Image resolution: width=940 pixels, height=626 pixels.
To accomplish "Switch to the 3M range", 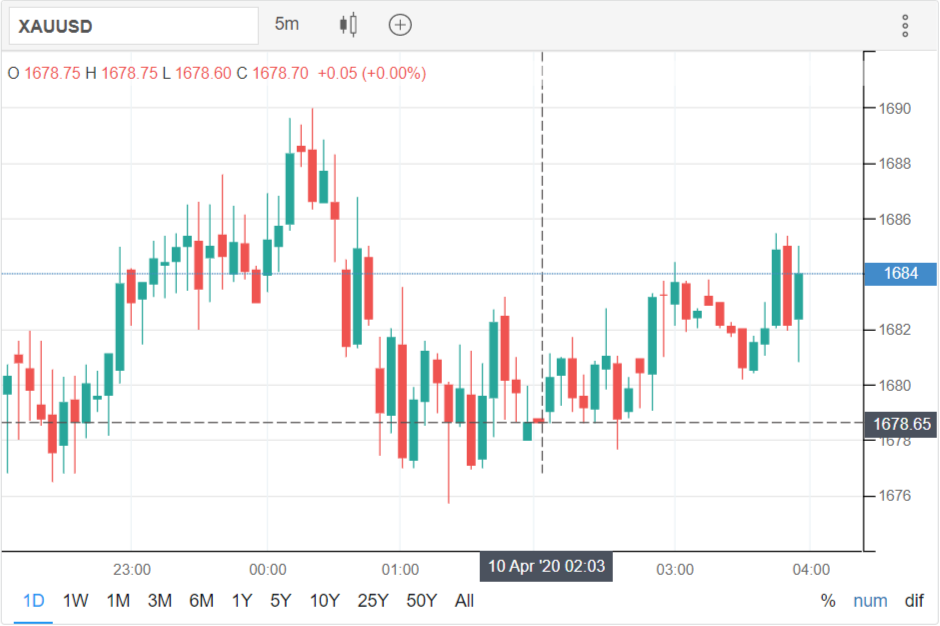I will pyautogui.click(x=159, y=600).
